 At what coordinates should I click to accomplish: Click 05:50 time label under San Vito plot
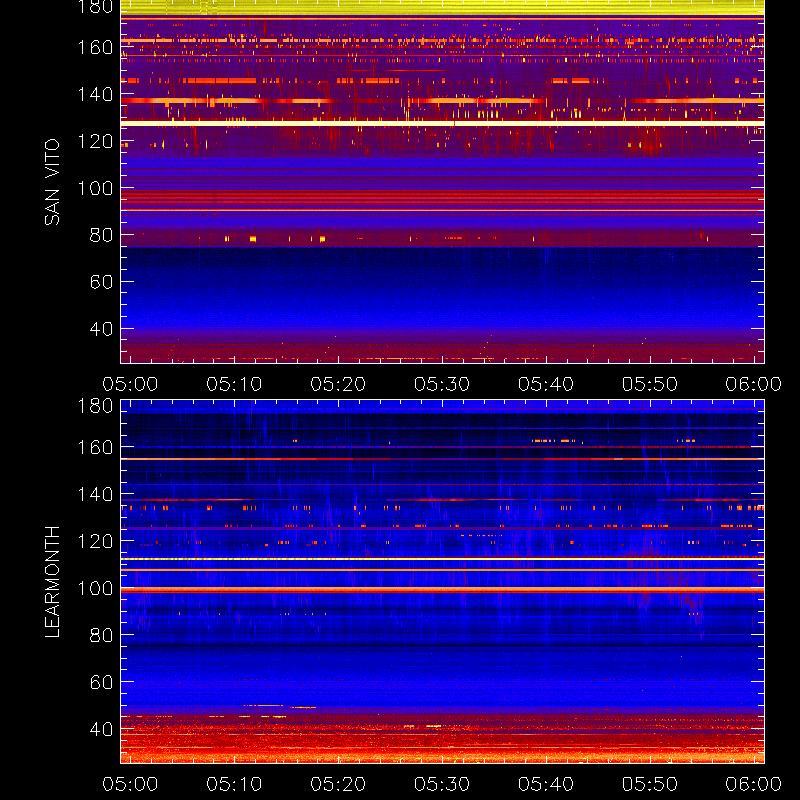650,384
